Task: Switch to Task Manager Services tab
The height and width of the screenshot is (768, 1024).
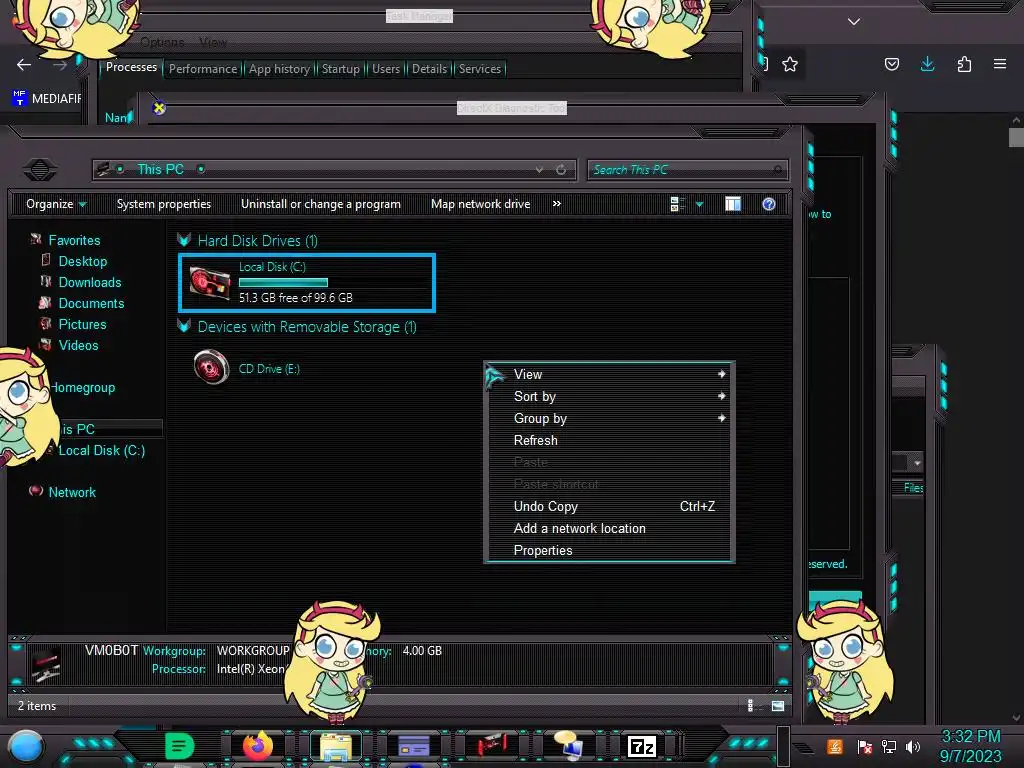Action: pos(479,69)
